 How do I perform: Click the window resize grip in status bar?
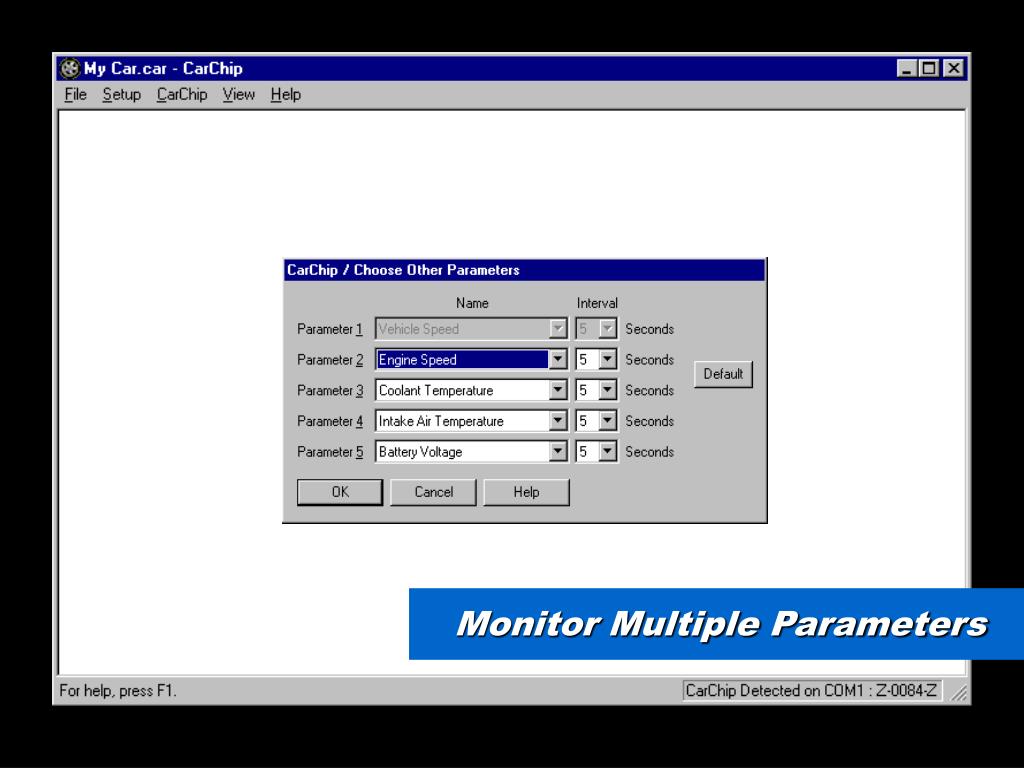tap(958, 692)
